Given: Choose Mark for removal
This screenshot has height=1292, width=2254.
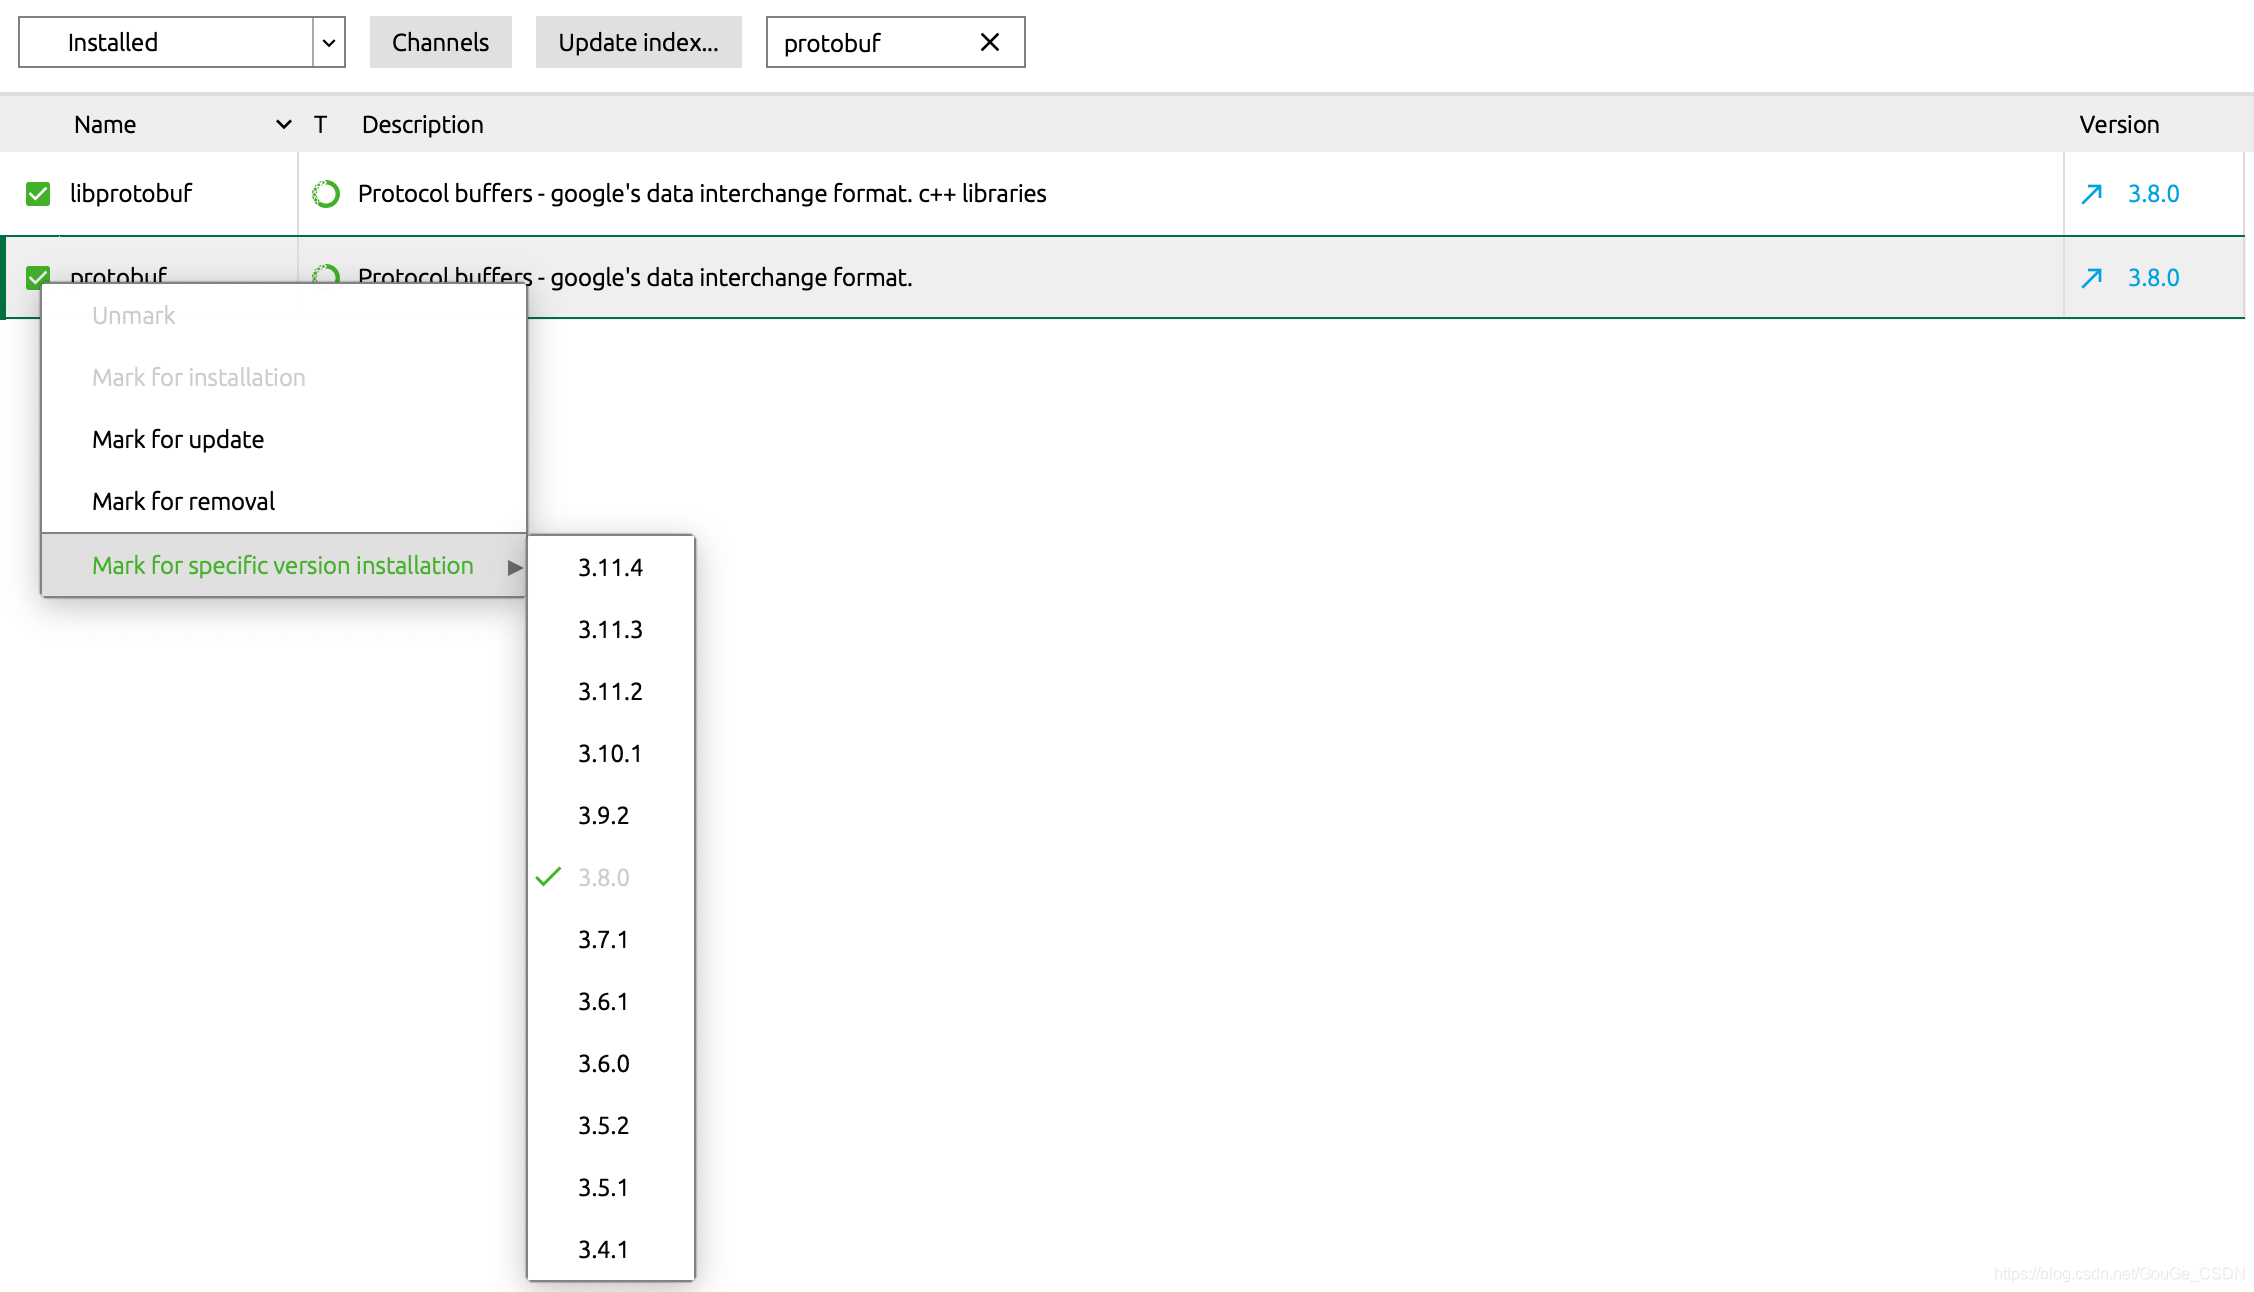Looking at the screenshot, I should tap(284, 501).
